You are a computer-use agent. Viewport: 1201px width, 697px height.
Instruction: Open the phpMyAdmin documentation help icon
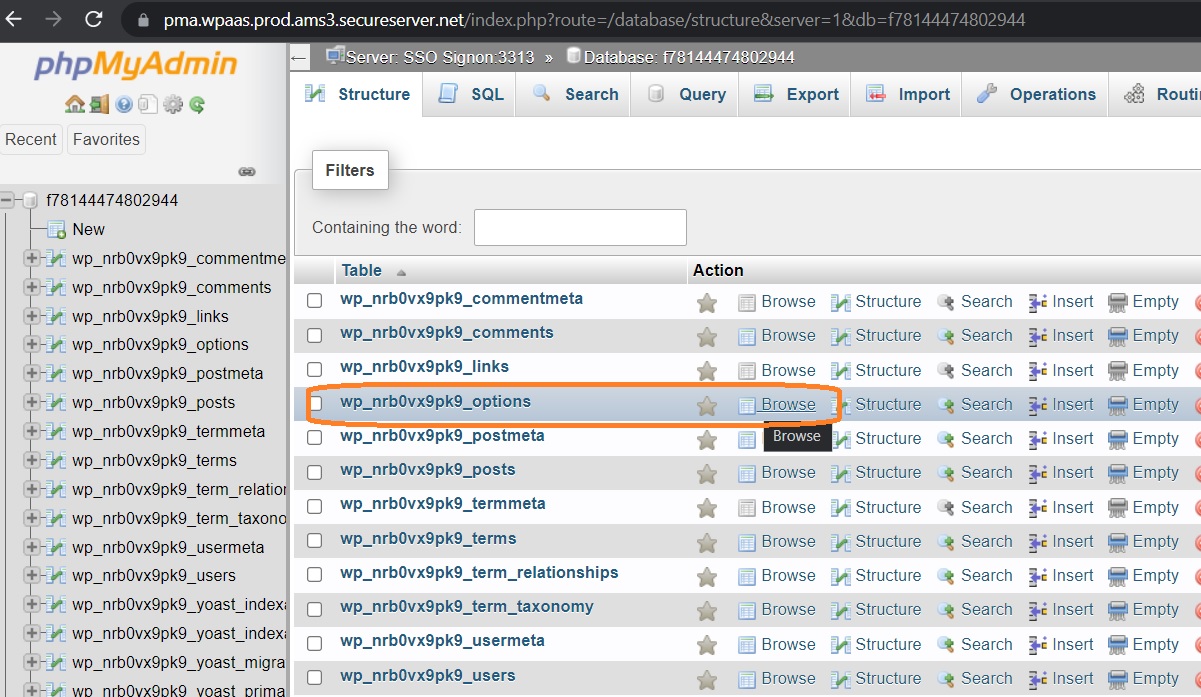[x=124, y=104]
